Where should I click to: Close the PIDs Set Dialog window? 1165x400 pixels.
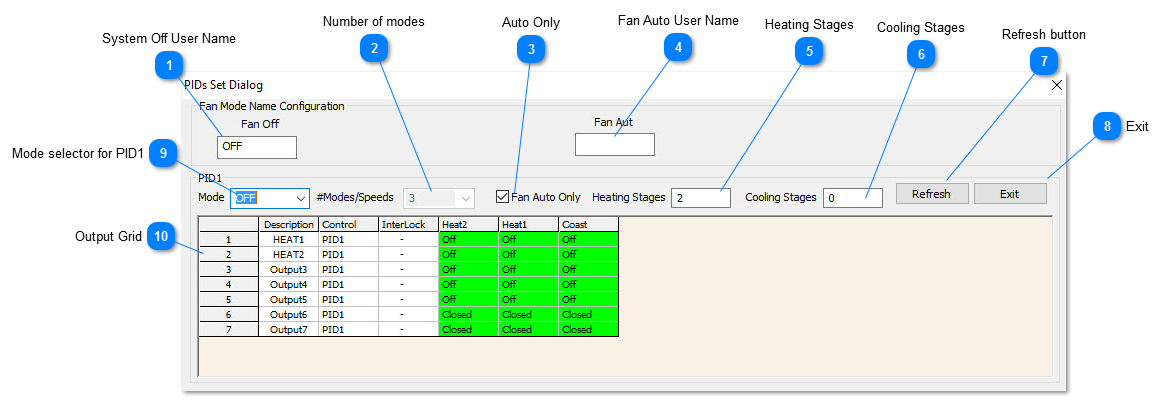point(1057,85)
